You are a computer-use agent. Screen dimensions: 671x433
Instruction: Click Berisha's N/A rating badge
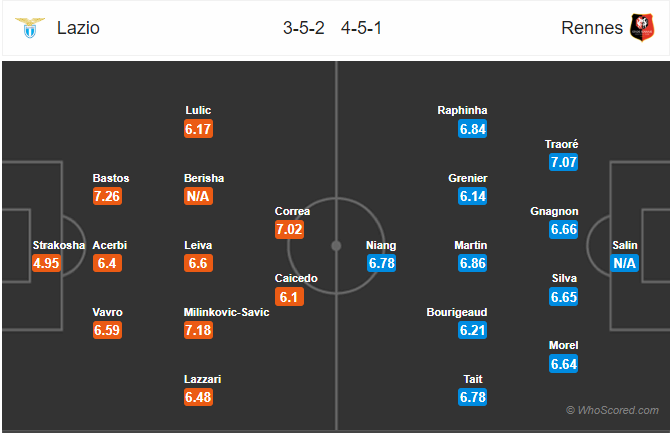[x=198, y=196]
